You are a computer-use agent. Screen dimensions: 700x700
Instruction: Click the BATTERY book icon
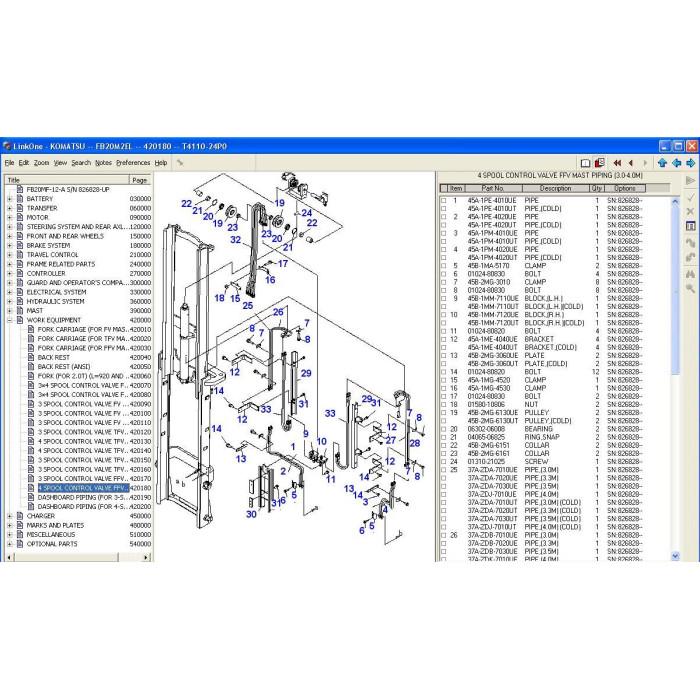(20, 199)
